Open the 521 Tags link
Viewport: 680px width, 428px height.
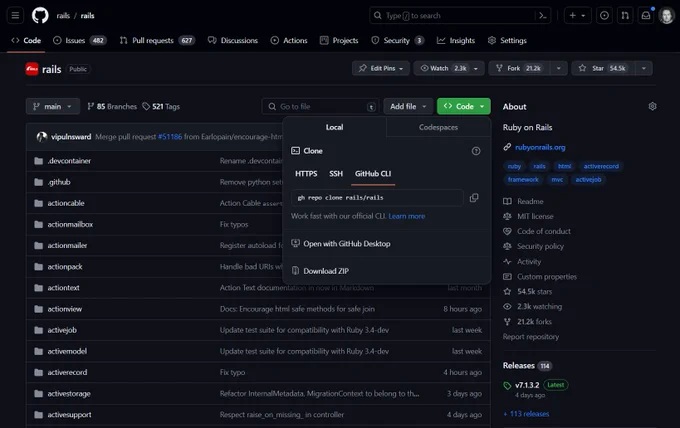(x=161, y=106)
